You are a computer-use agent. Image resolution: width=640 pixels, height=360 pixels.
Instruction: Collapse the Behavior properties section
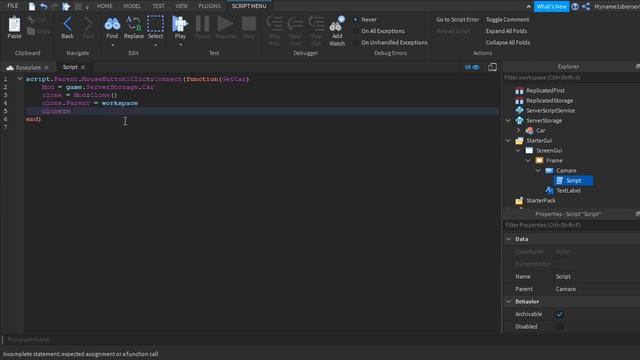(x=509, y=301)
